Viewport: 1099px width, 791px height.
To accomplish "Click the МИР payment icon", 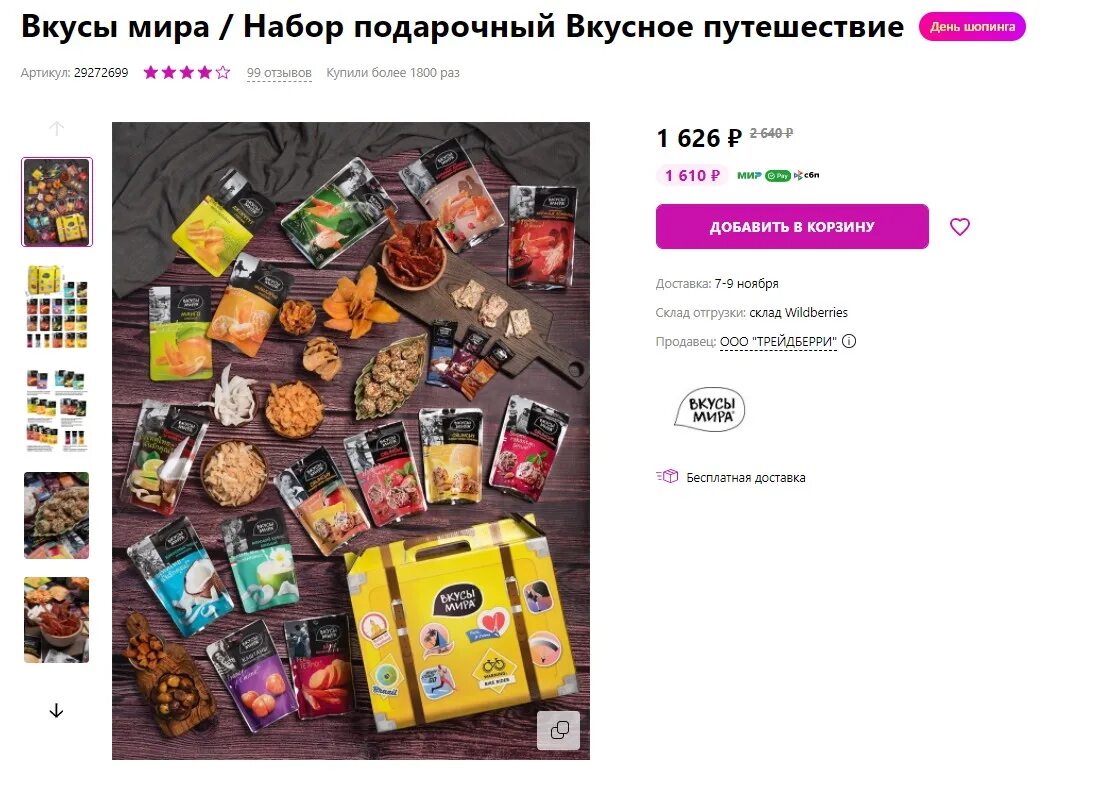I will point(749,176).
